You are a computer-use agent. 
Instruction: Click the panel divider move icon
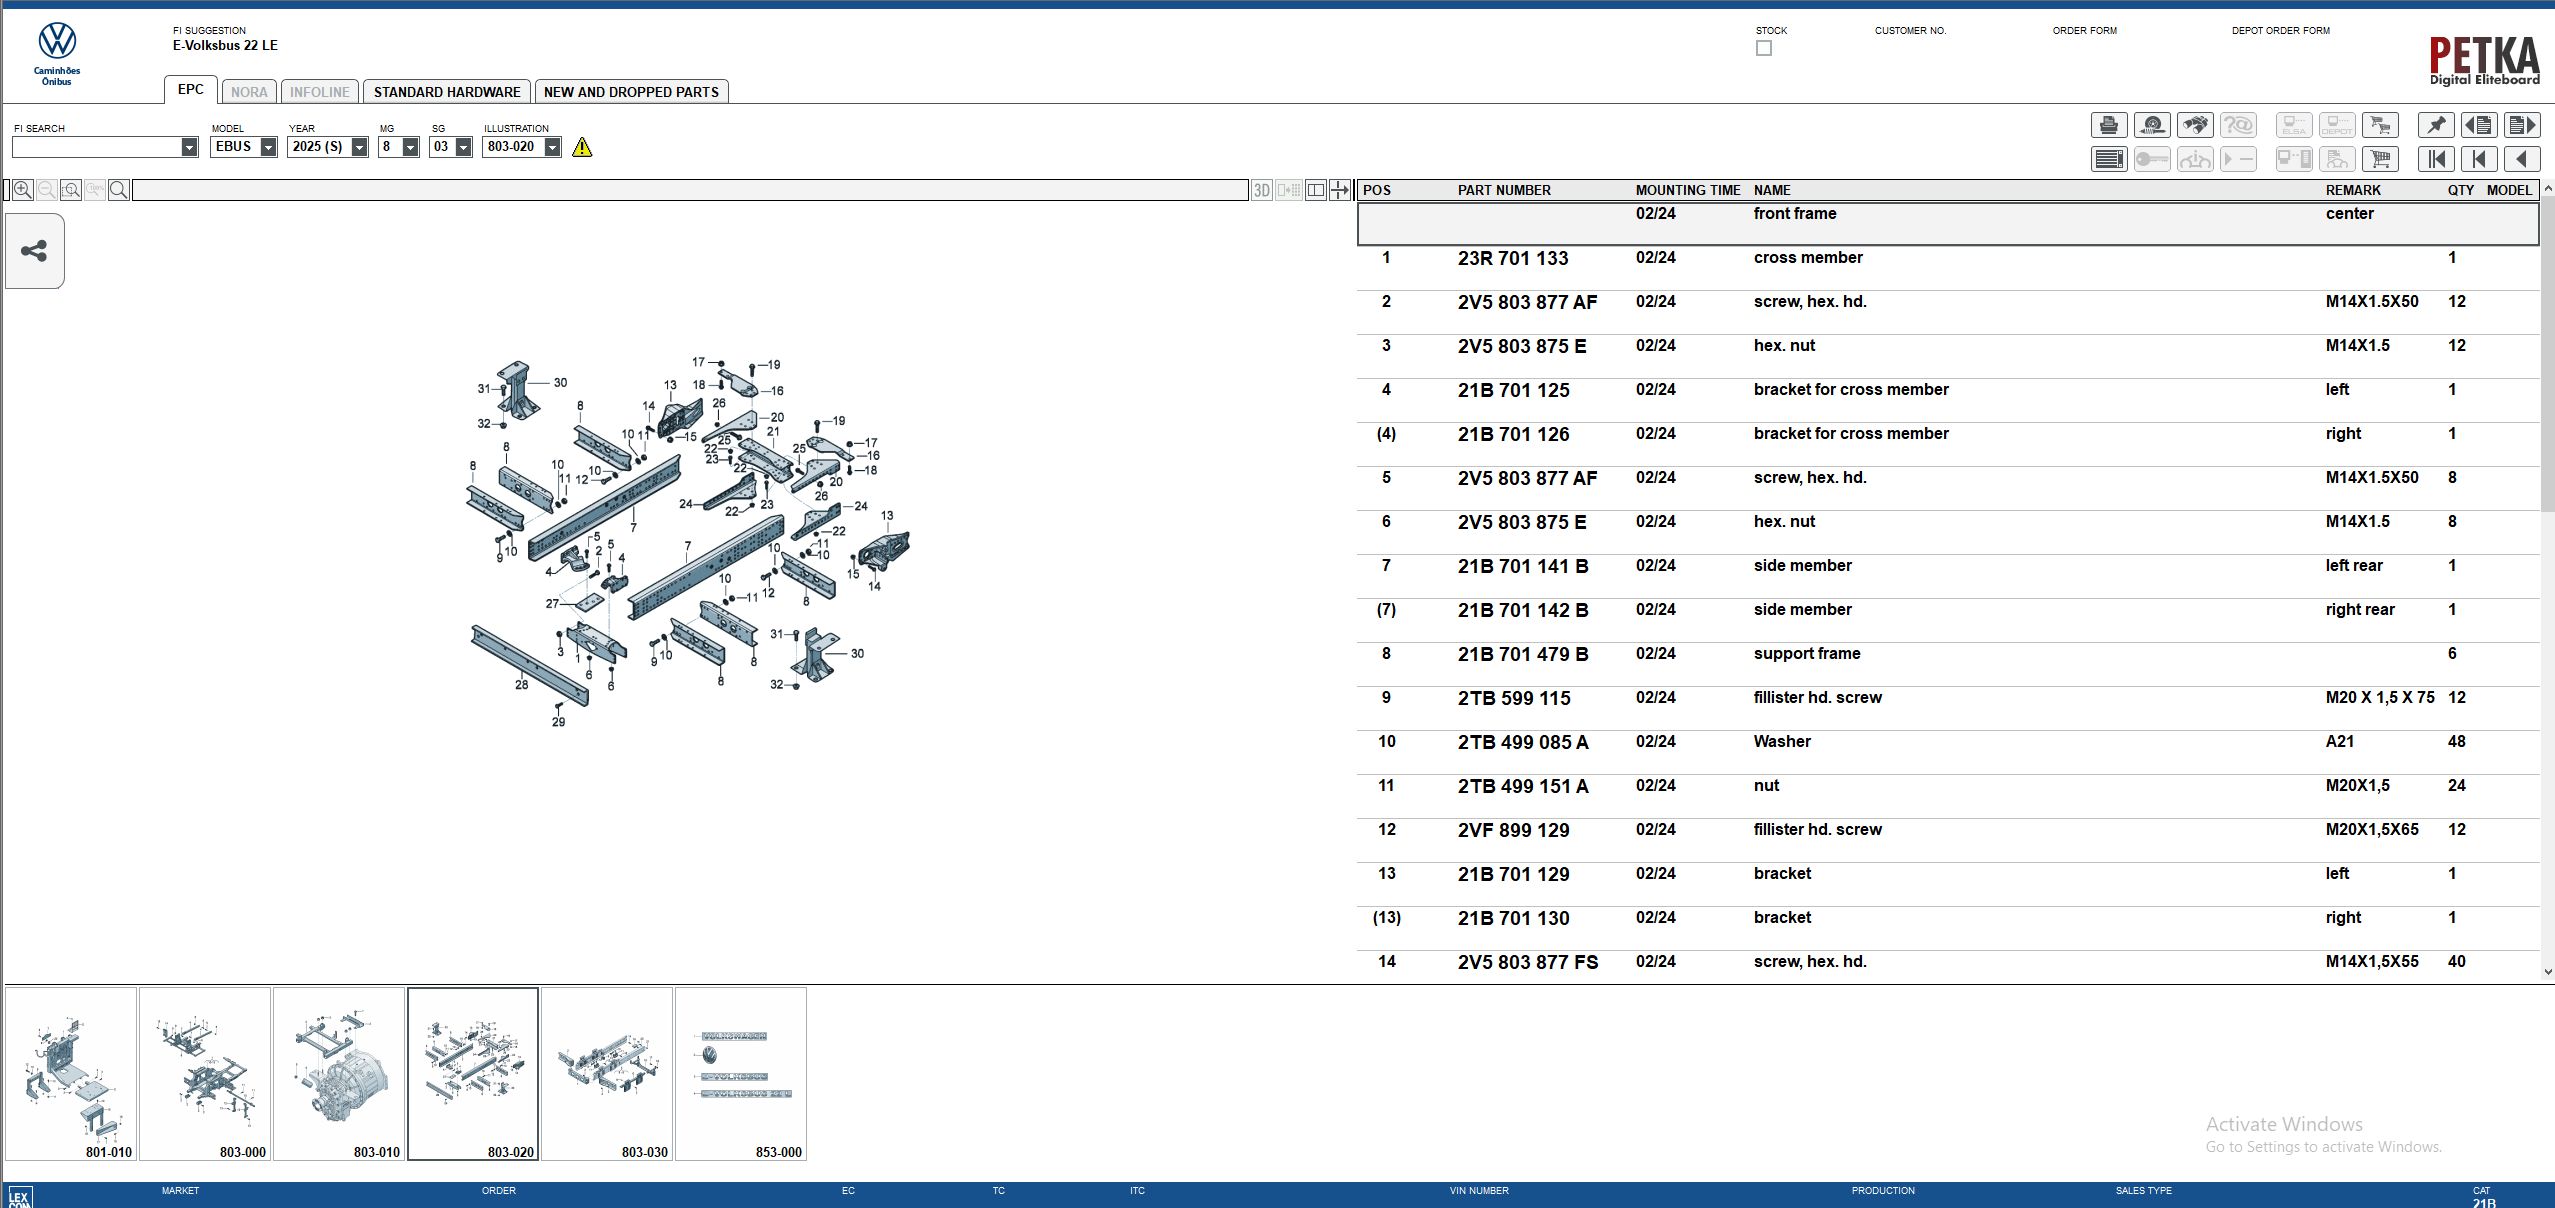pyautogui.click(x=1340, y=190)
